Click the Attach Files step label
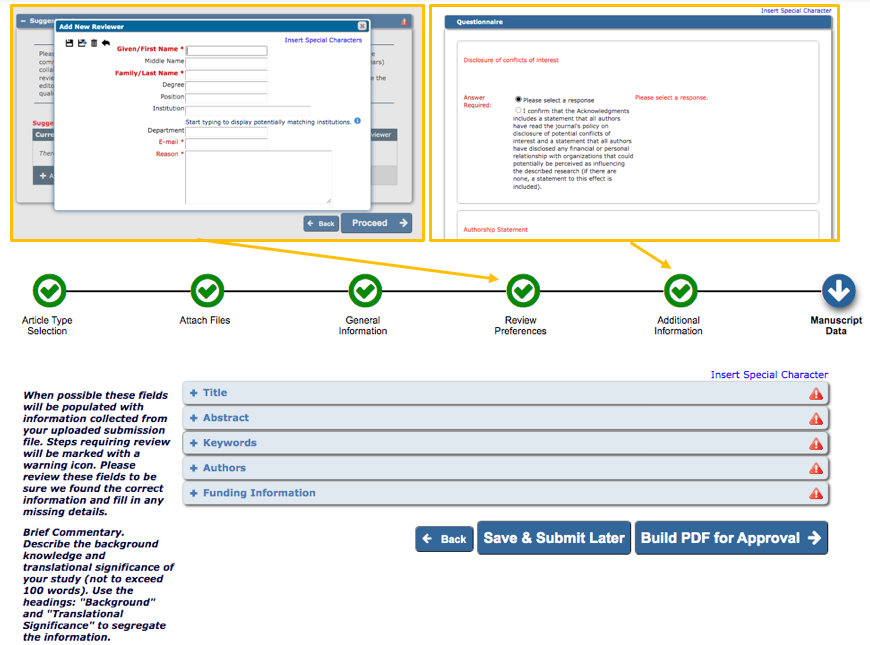 [x=204, y=320]
